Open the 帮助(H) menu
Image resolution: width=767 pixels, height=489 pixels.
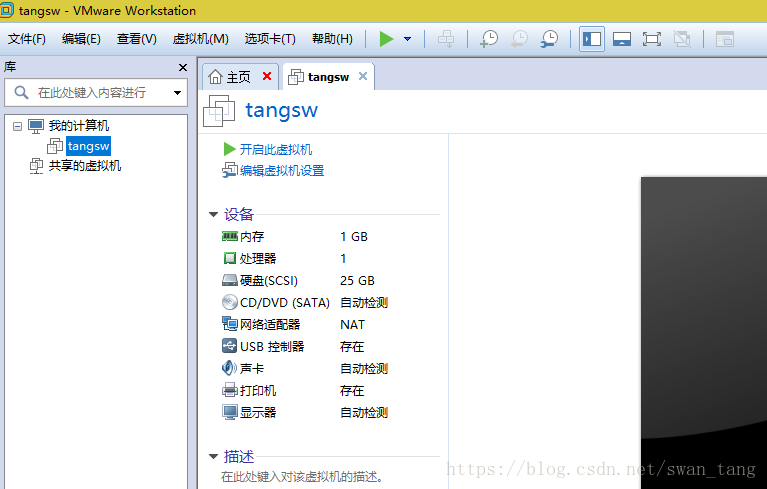332,39
